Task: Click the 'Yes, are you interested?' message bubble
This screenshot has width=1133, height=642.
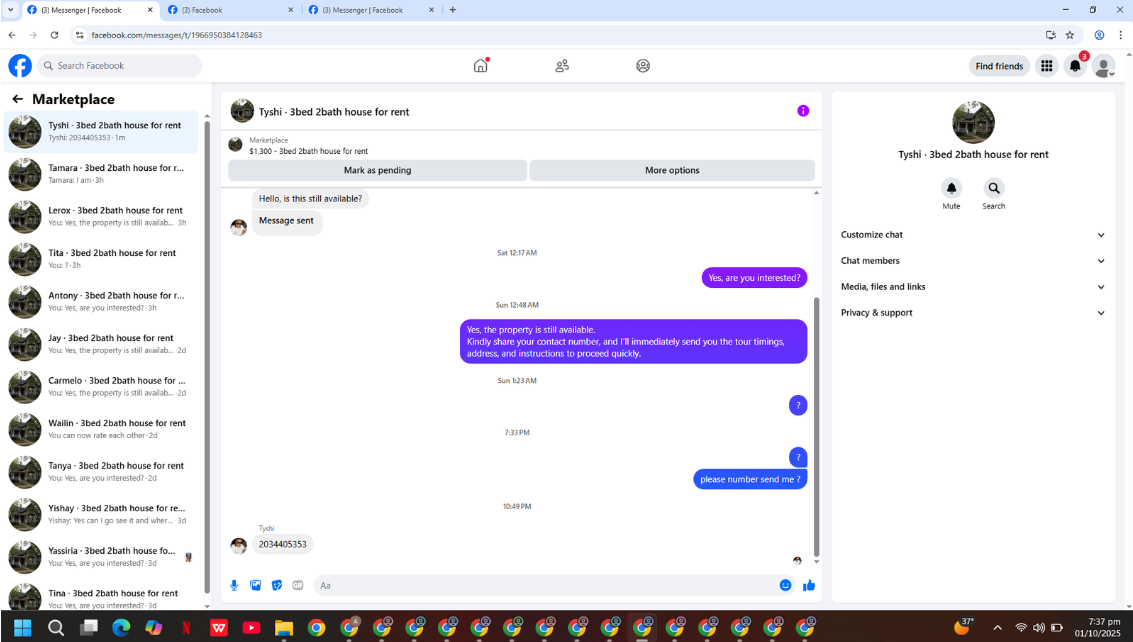Action: coord(754,278)
